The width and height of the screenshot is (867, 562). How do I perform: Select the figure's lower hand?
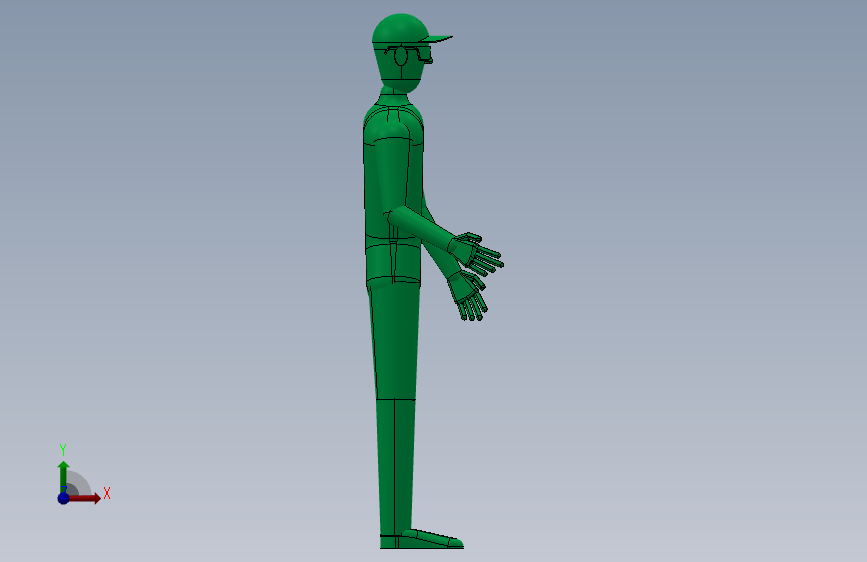468,296
